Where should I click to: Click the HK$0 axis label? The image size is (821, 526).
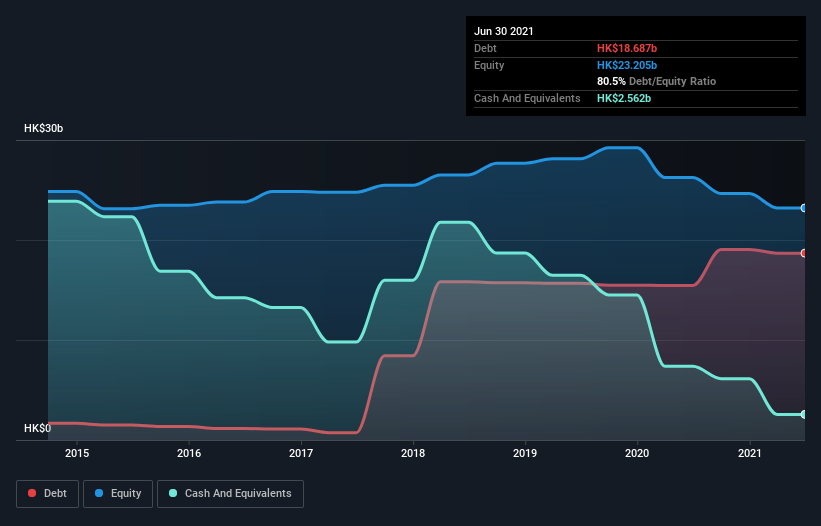tap(38, 429)
